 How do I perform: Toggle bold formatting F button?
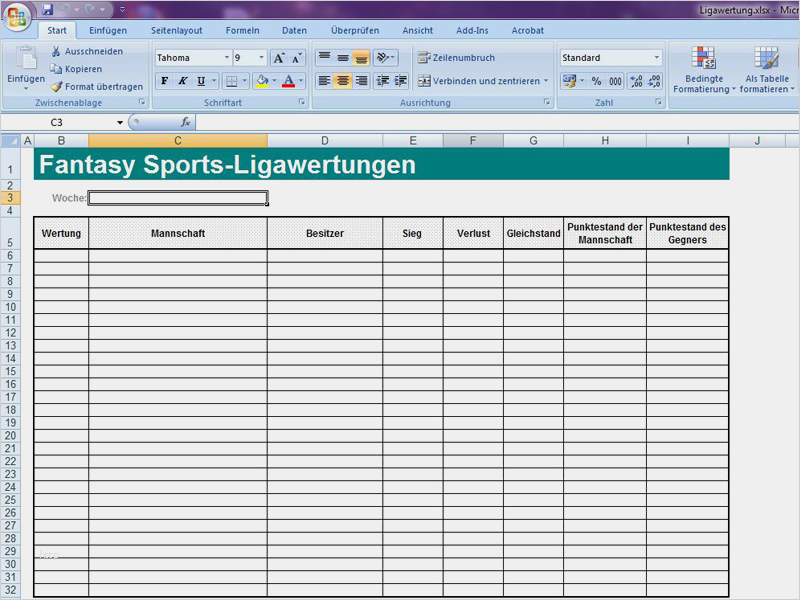tap(164, 81)
